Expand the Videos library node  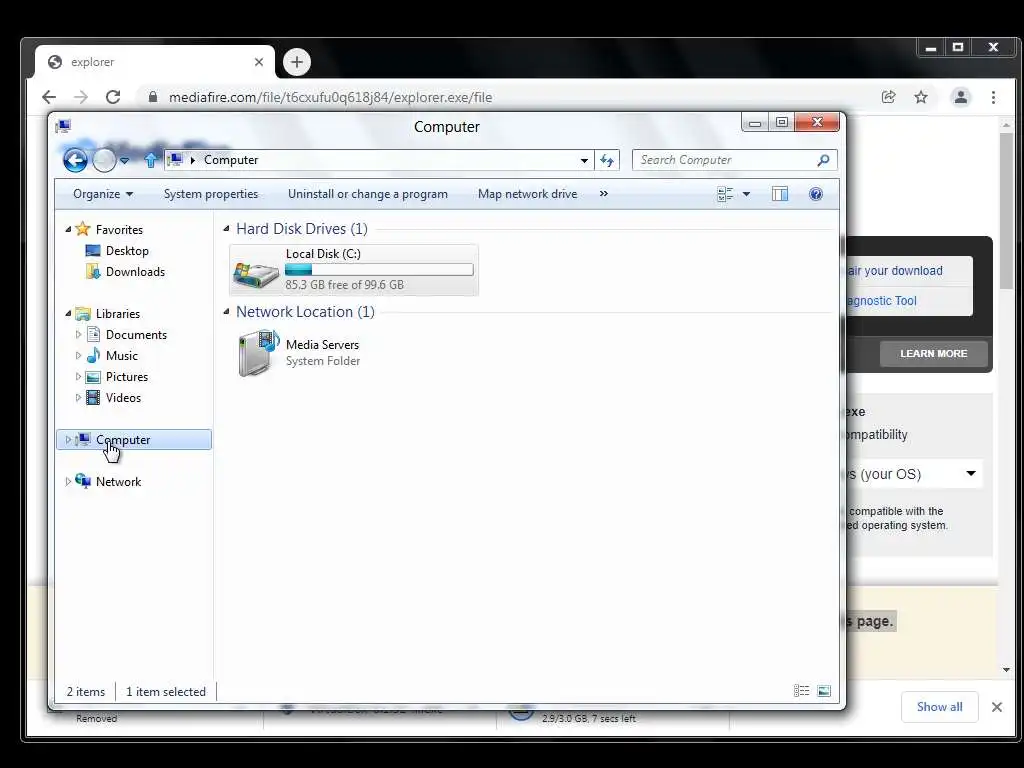tap(78, 398)
